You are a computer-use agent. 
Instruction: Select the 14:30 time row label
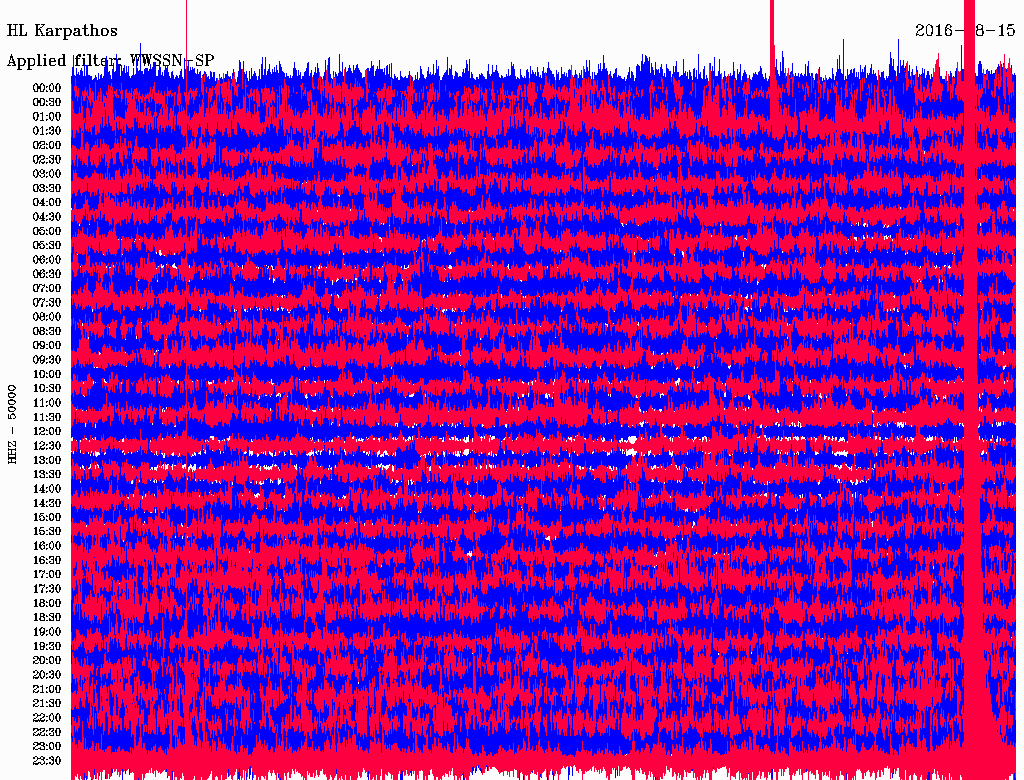pyautogui.click(x=47, y=503)
